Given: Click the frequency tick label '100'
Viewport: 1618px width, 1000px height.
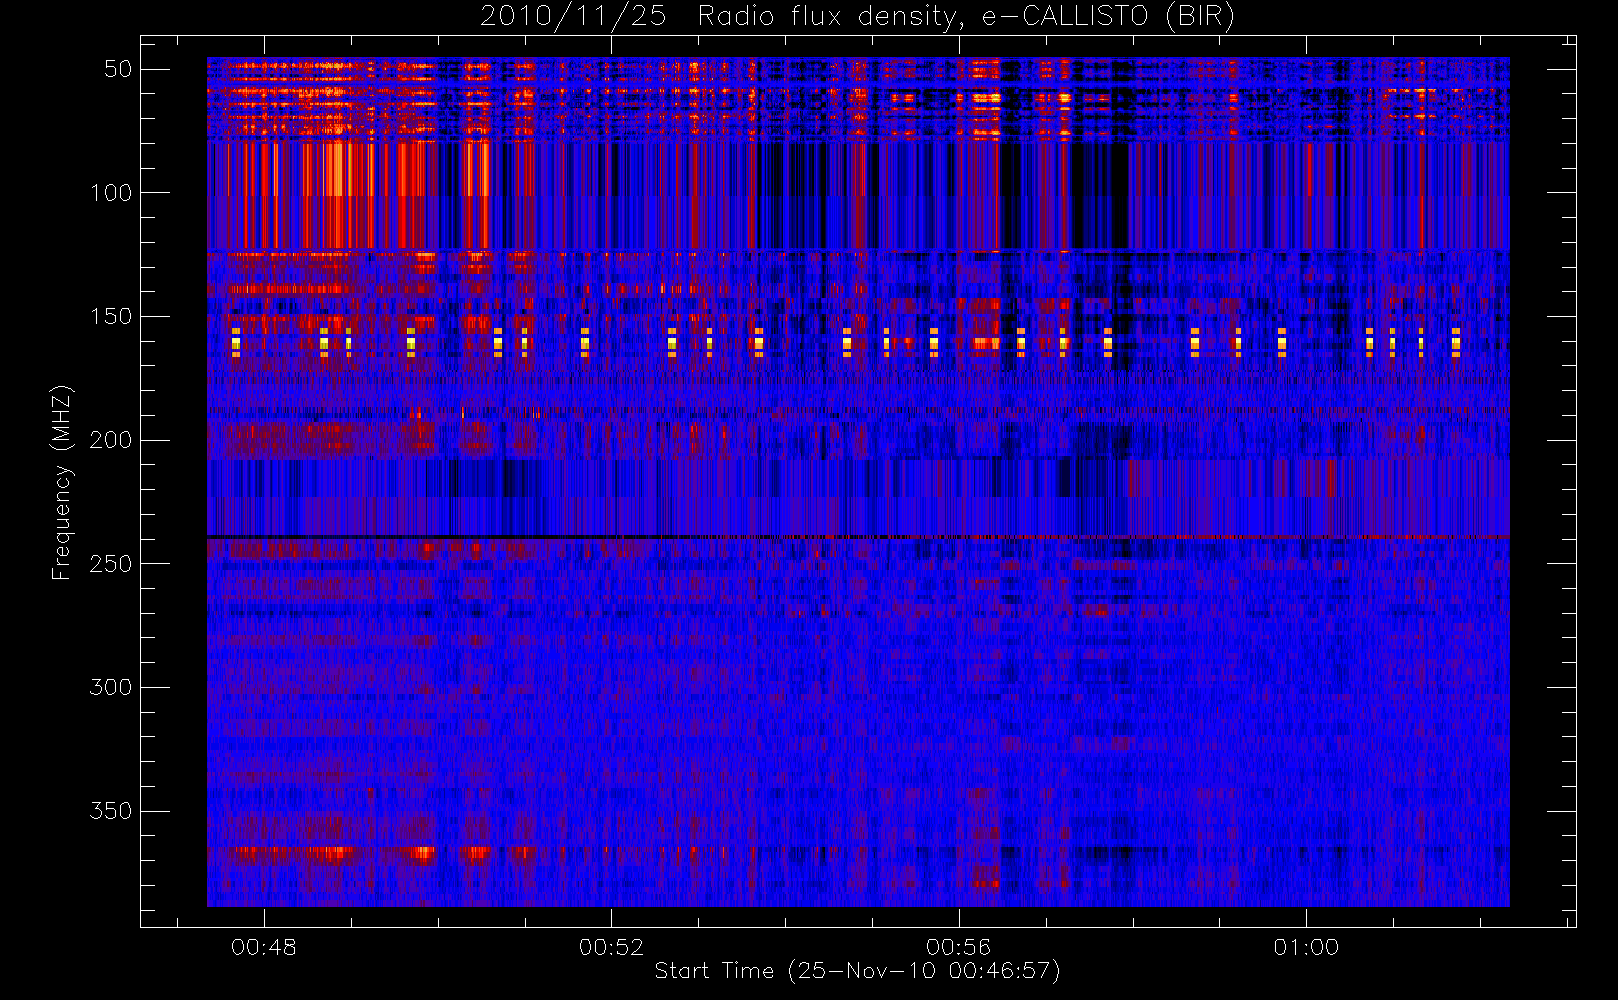Looking at the screenshot, I should [111, 193].
